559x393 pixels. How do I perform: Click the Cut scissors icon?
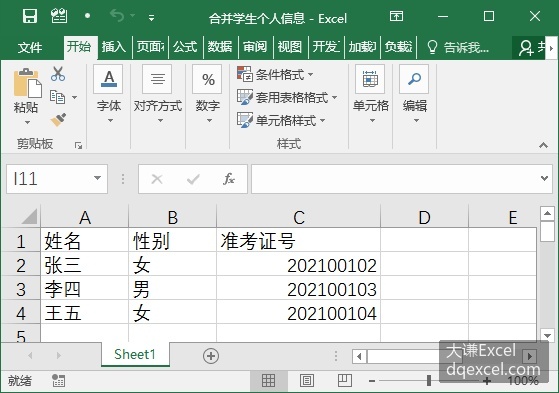[x=58, y=74]
